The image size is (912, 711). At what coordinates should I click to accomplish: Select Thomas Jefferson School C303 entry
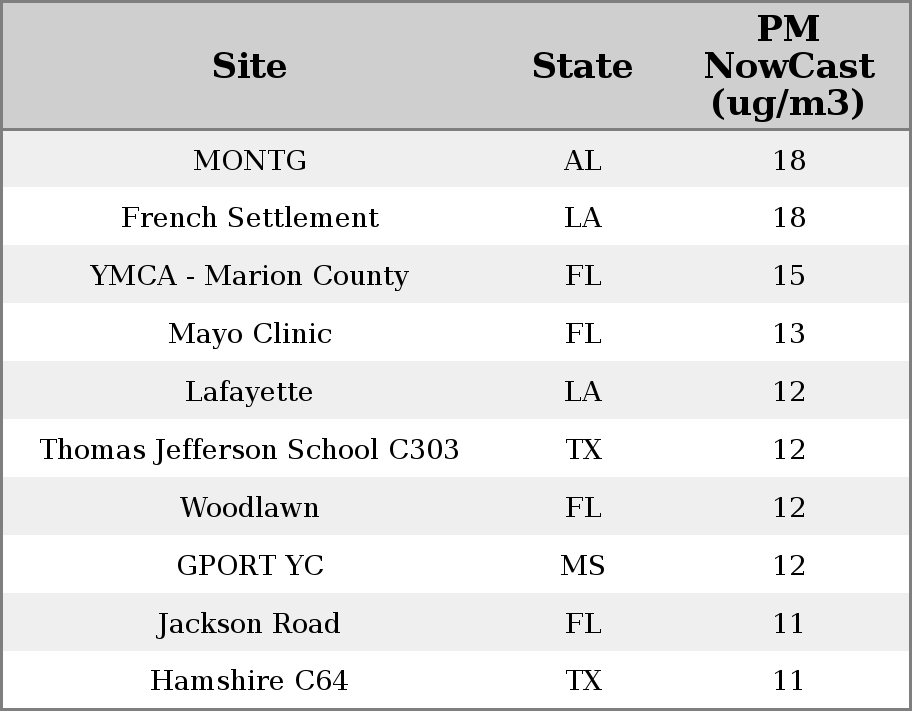[249, 450]
